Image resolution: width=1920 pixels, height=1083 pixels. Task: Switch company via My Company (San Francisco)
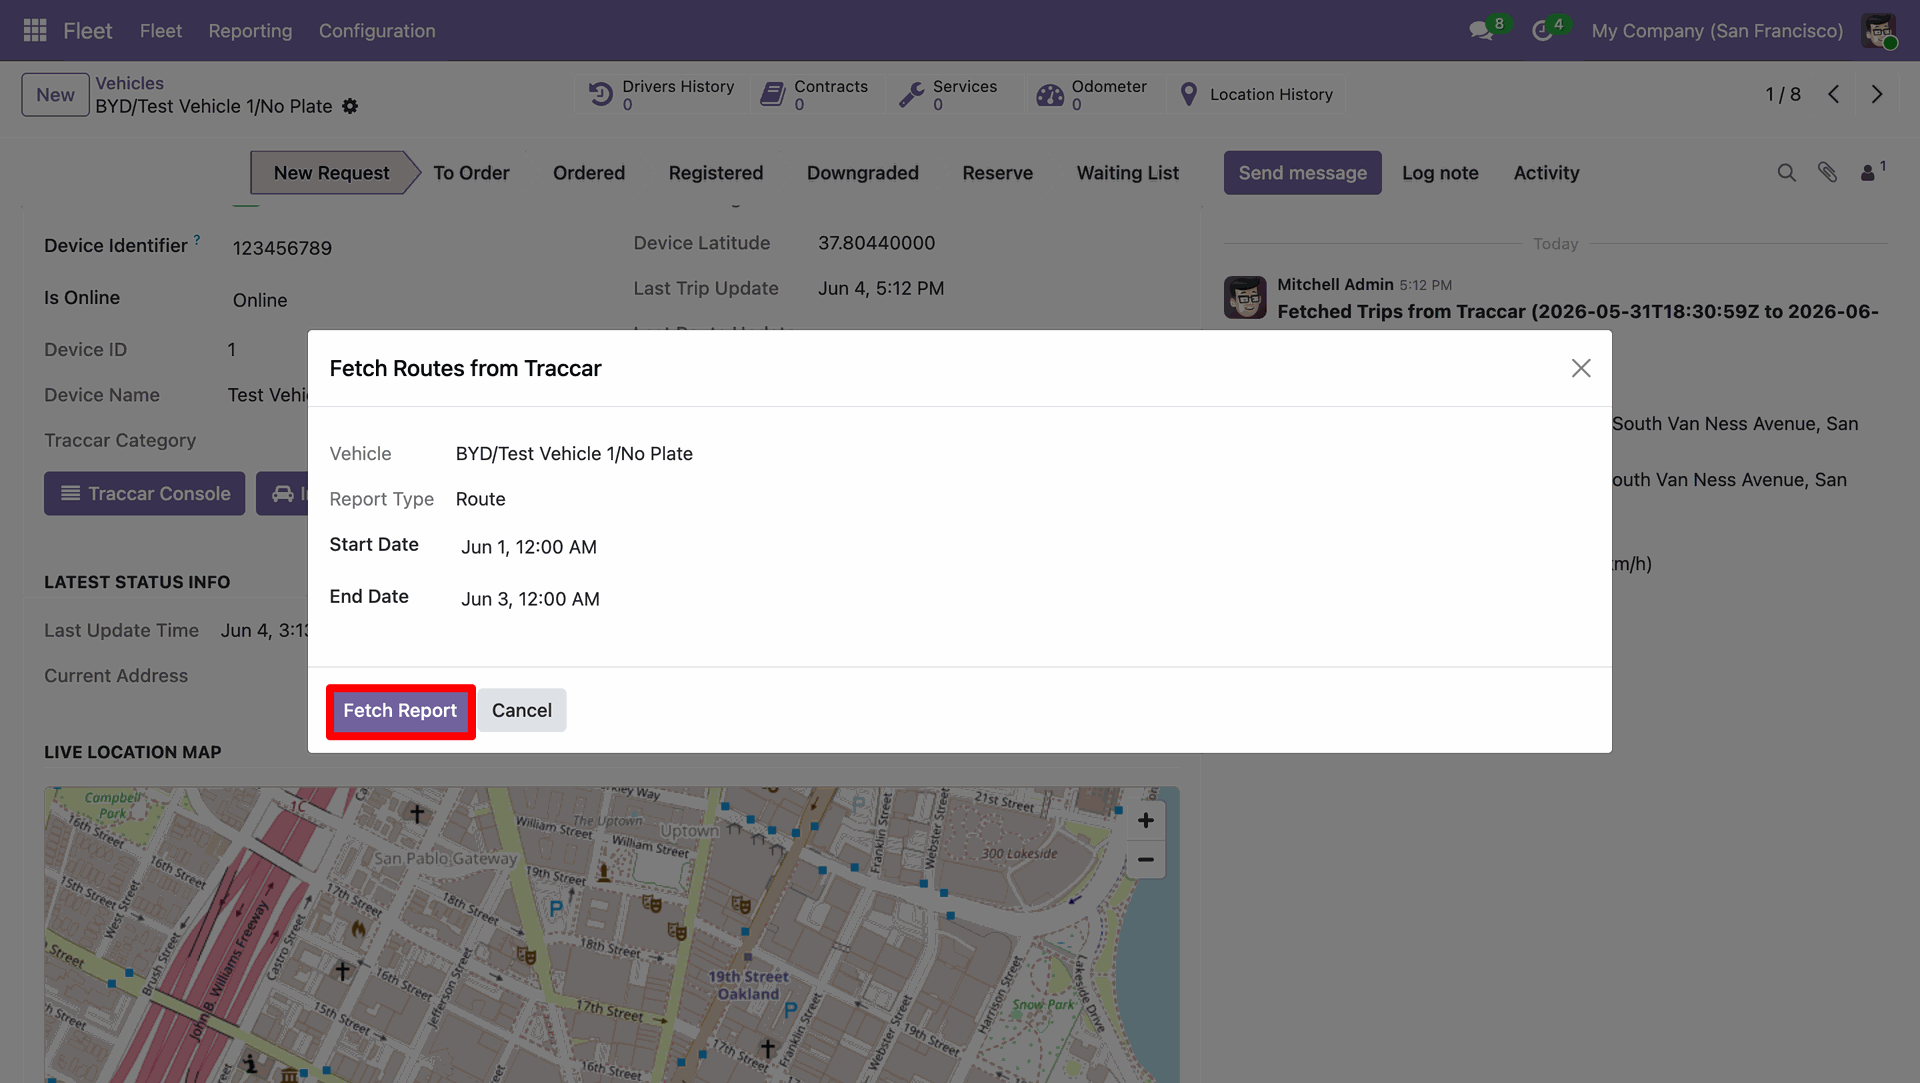click(x=1717, y=31)
